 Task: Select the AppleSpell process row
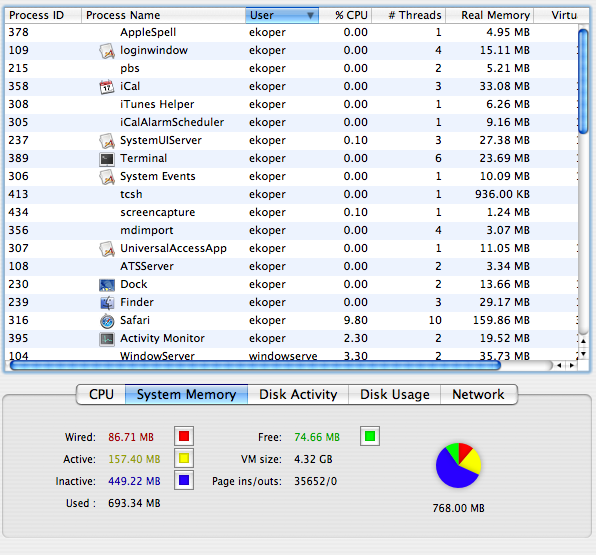click(x=292, y=32)
